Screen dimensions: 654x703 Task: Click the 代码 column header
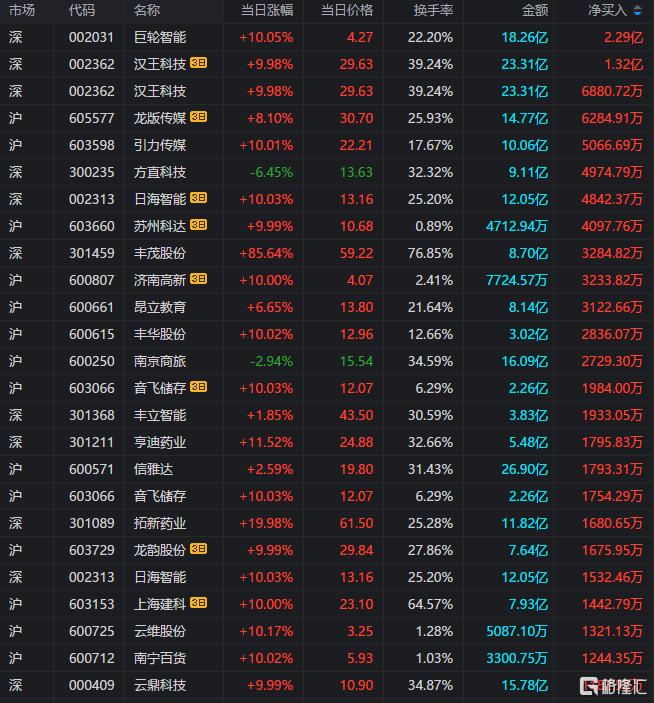tap(82, 10)
